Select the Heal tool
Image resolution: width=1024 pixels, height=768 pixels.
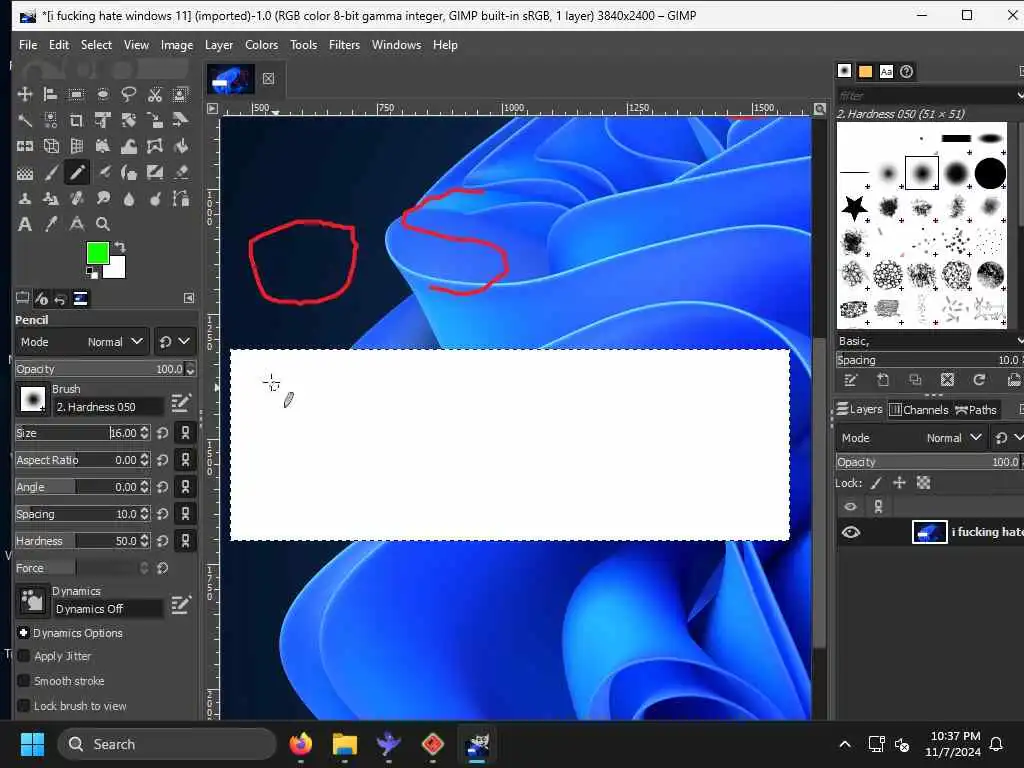[x=76, y=199]
